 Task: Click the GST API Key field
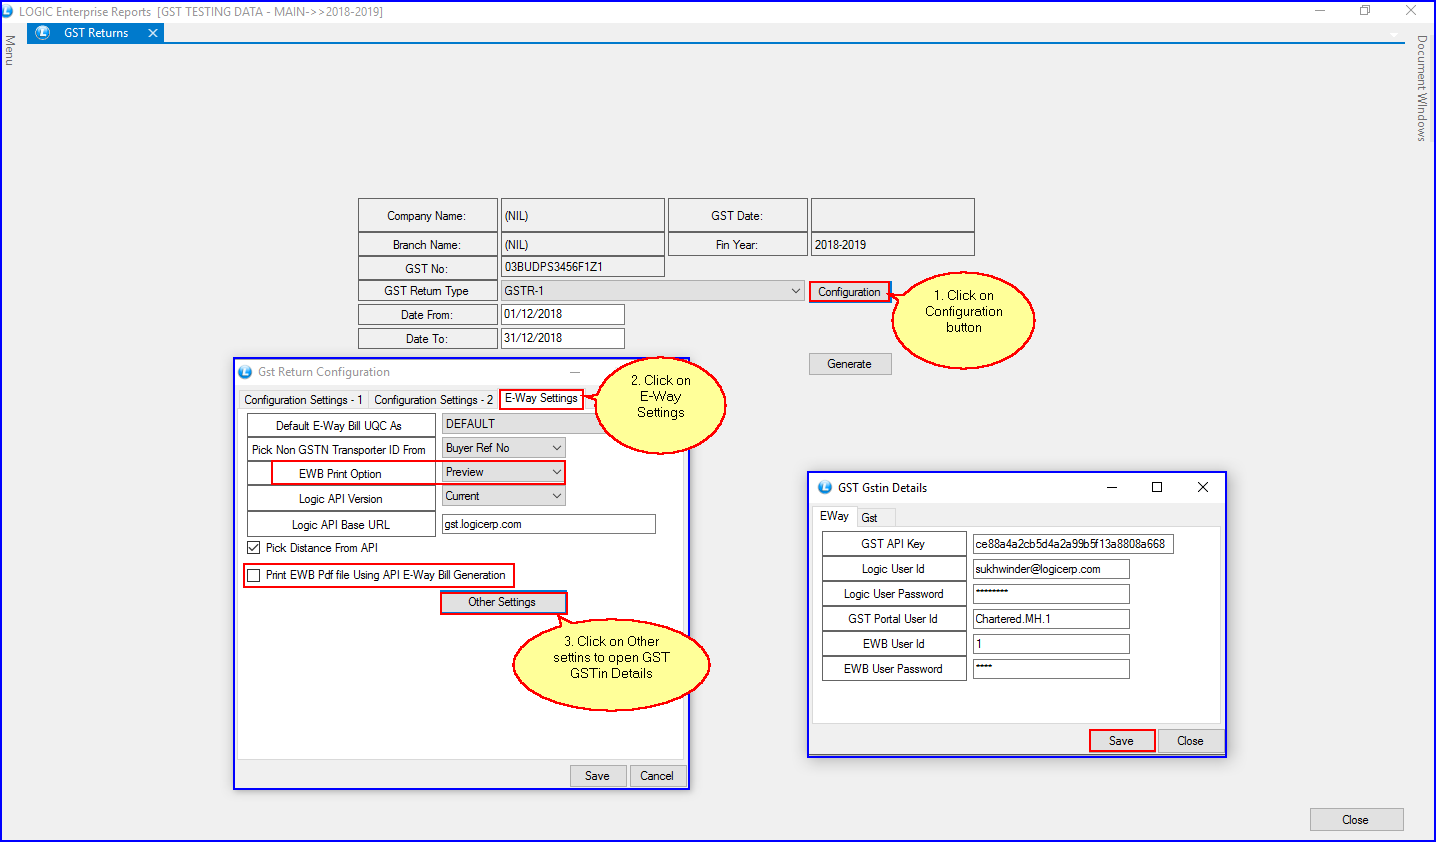1073,544
